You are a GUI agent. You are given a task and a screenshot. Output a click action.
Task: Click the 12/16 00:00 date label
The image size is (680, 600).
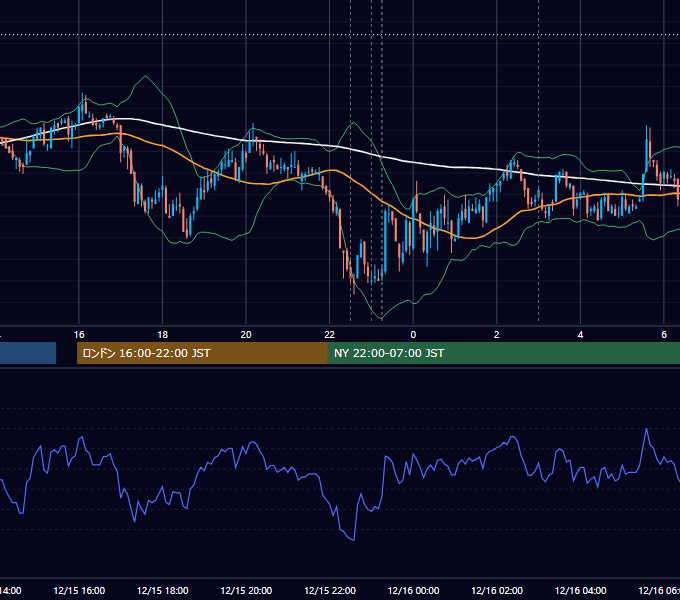pyautogui.click(x=413, y=590)
